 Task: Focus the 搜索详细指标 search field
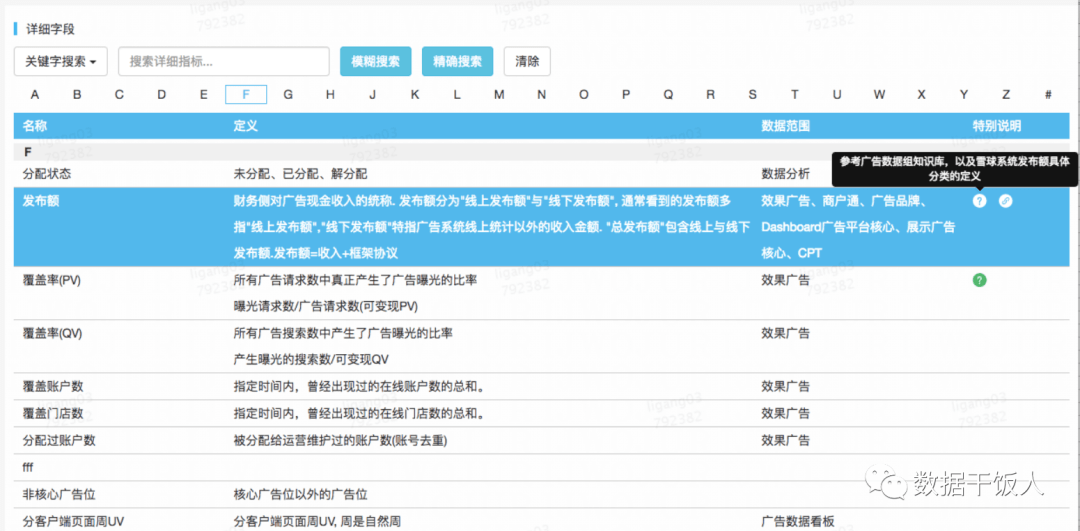pyautogui.click(x=224, y=61)
